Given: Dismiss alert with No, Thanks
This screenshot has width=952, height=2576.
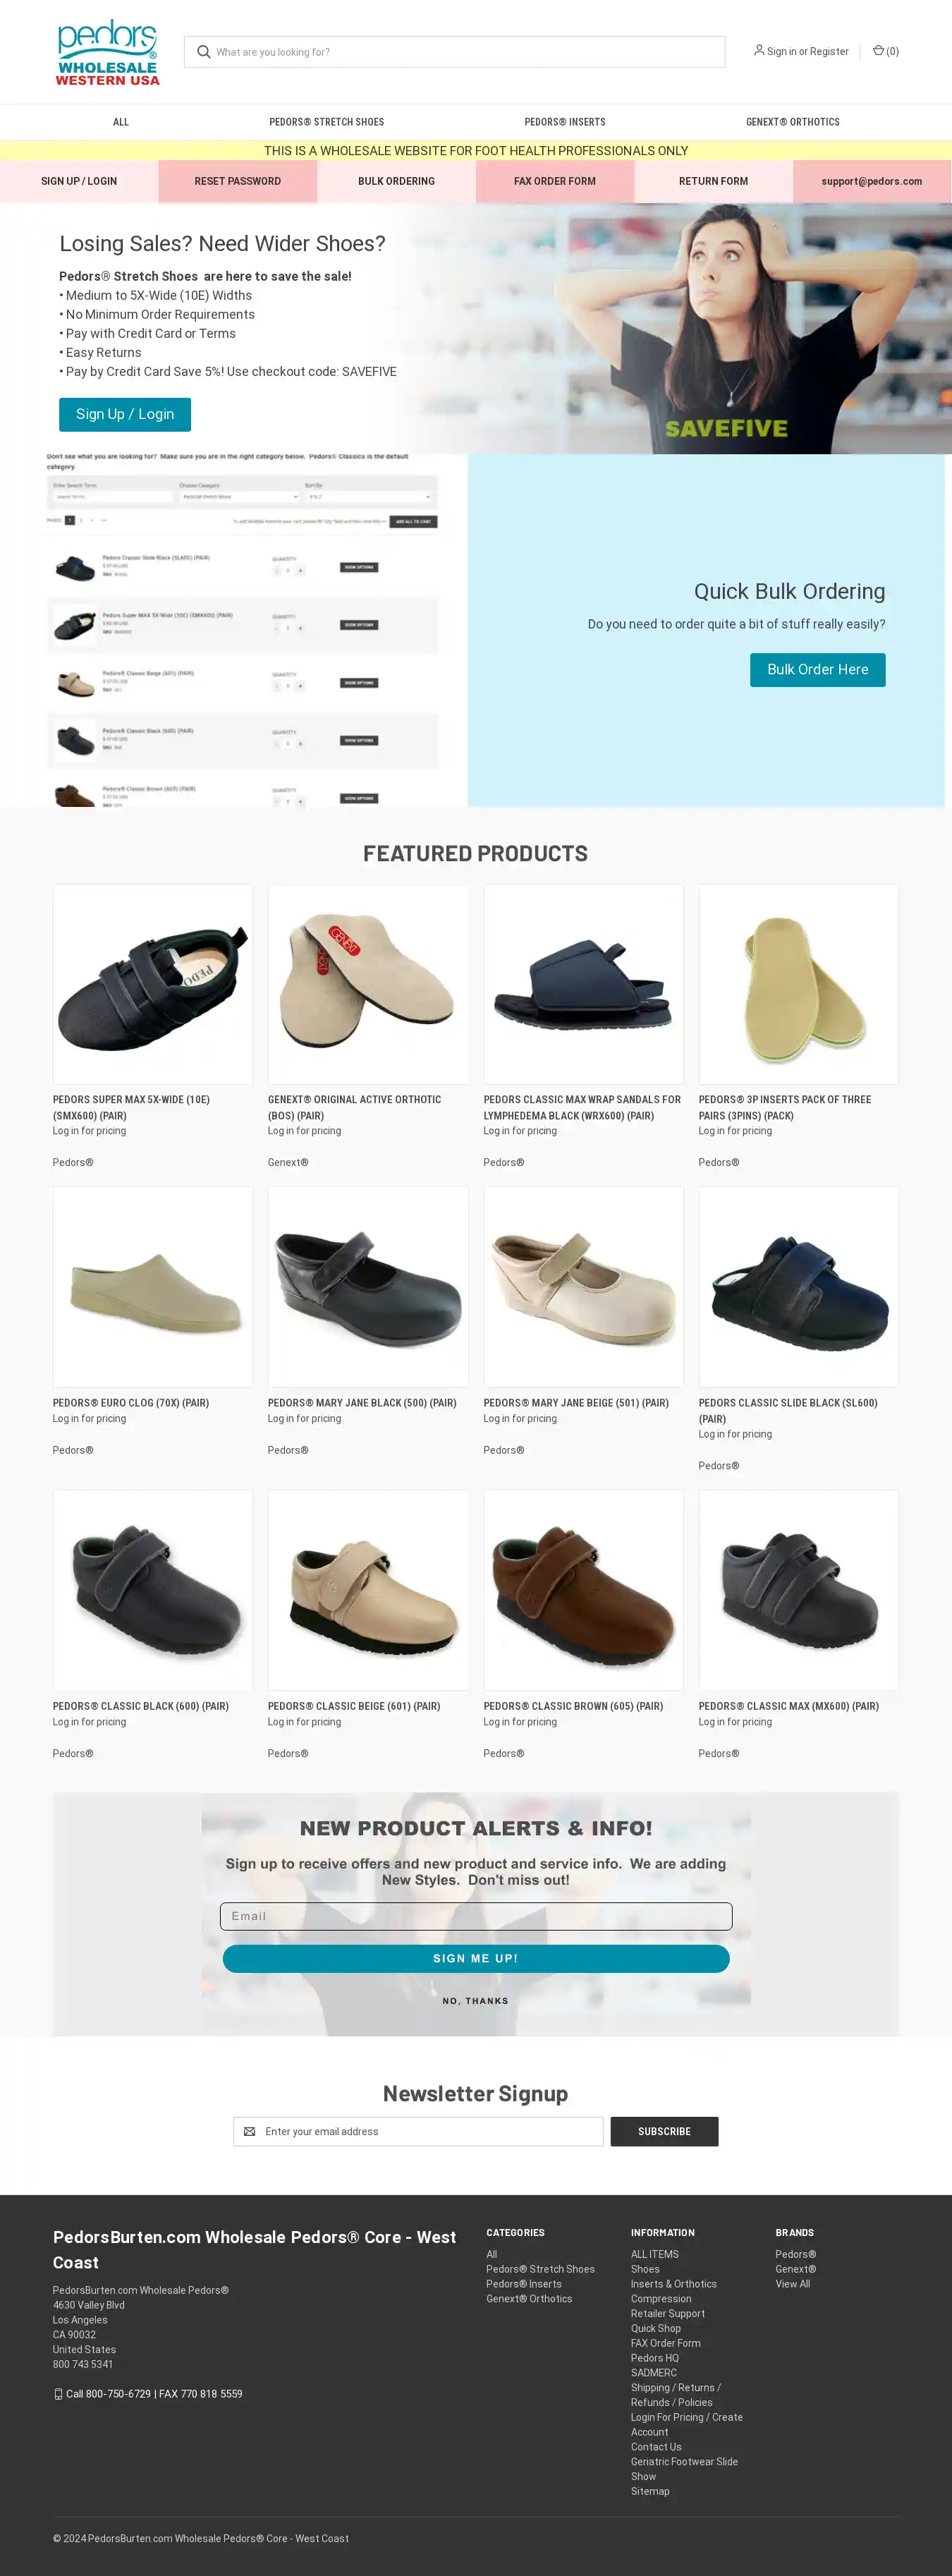Looking at the screenshot, I should point(476,2001).
